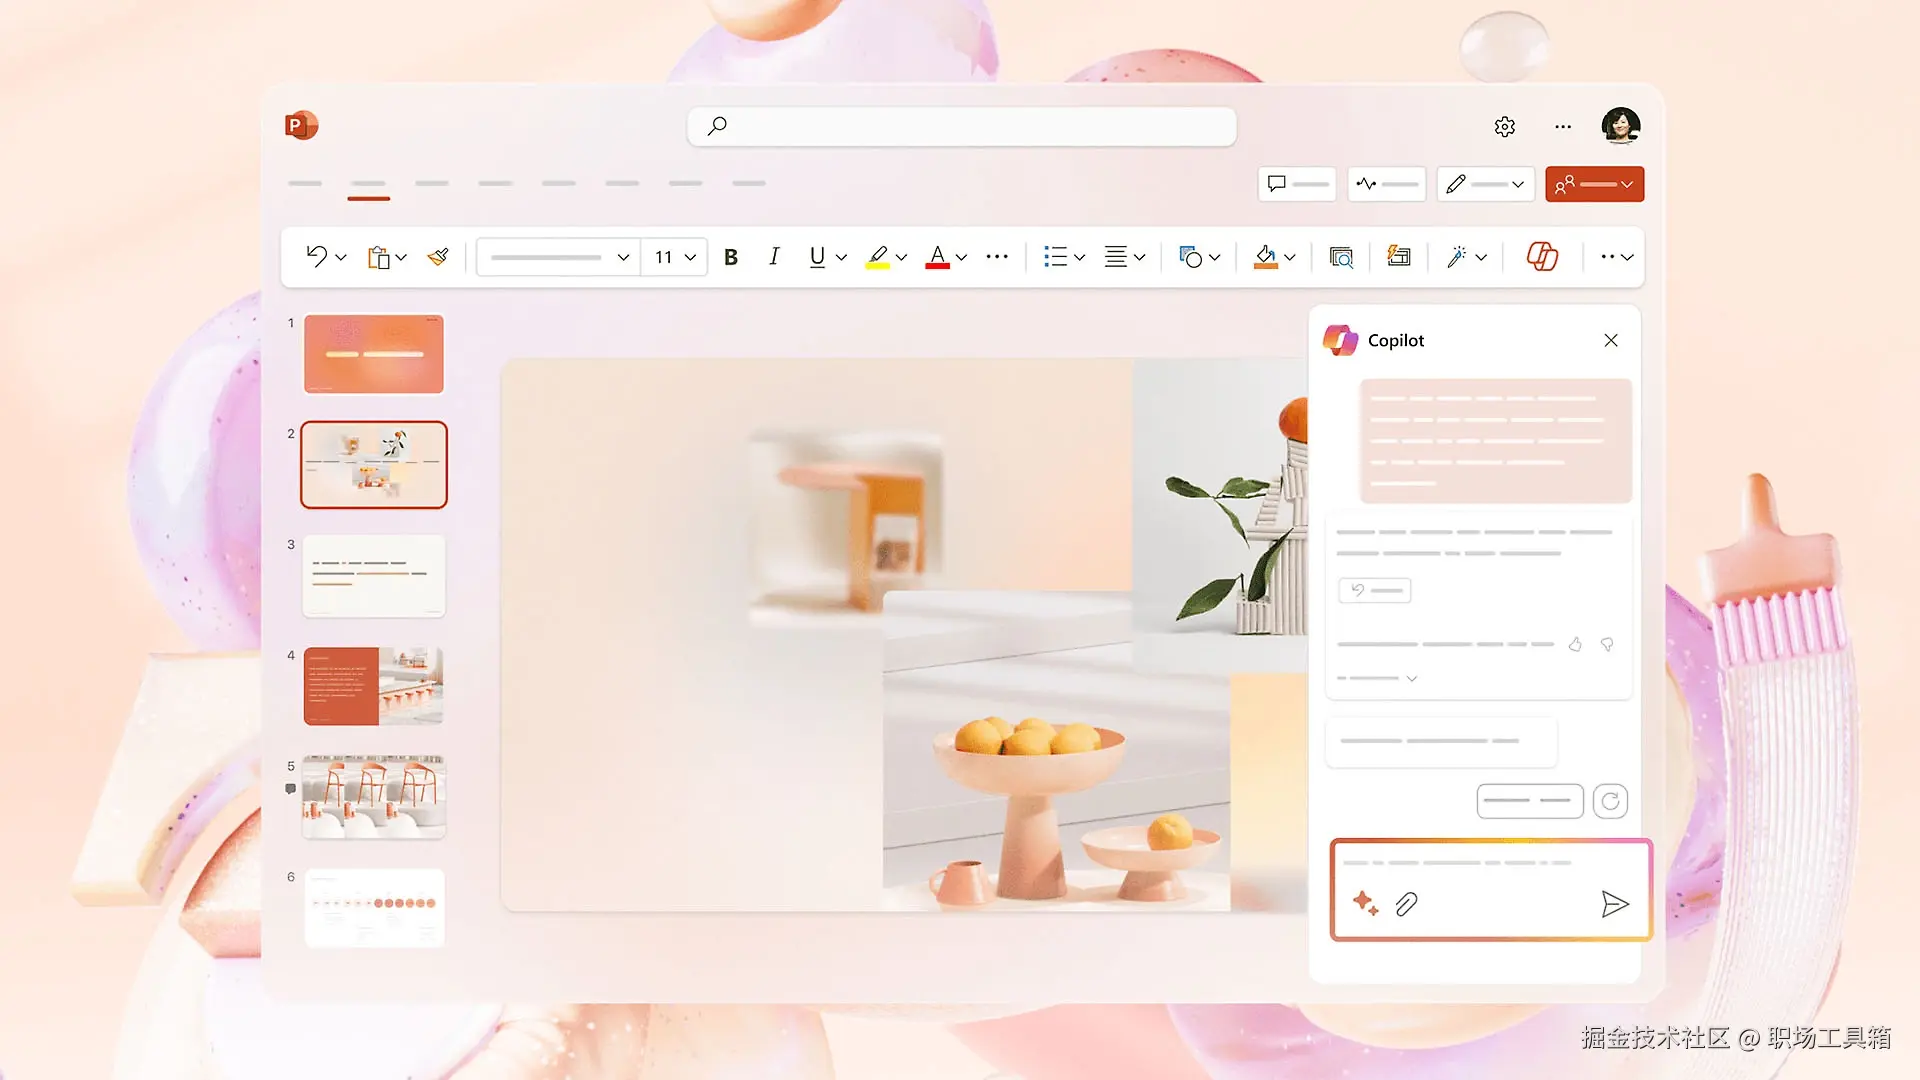Open the first ribbon tab

point(305,184)
